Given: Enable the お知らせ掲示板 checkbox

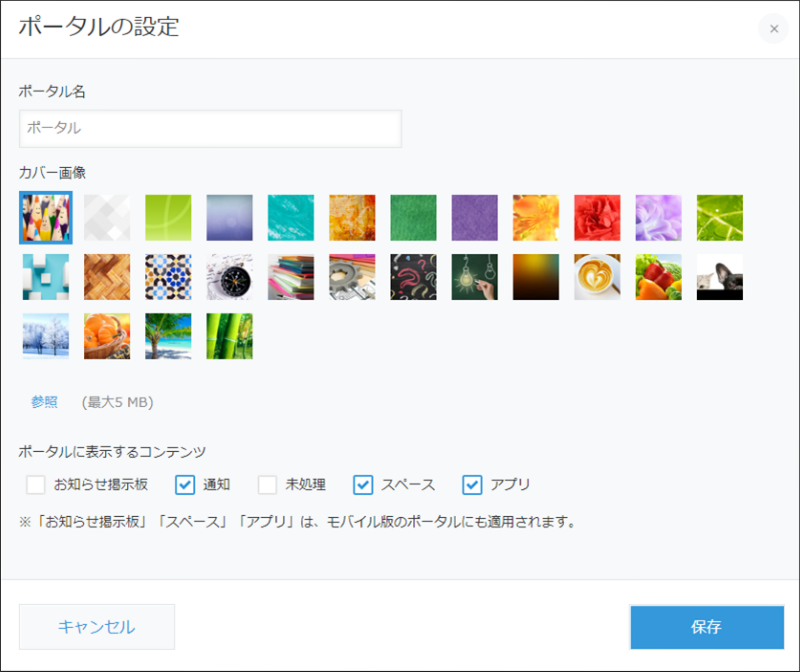Looking at the screenshot, I should tap(36, 485).
